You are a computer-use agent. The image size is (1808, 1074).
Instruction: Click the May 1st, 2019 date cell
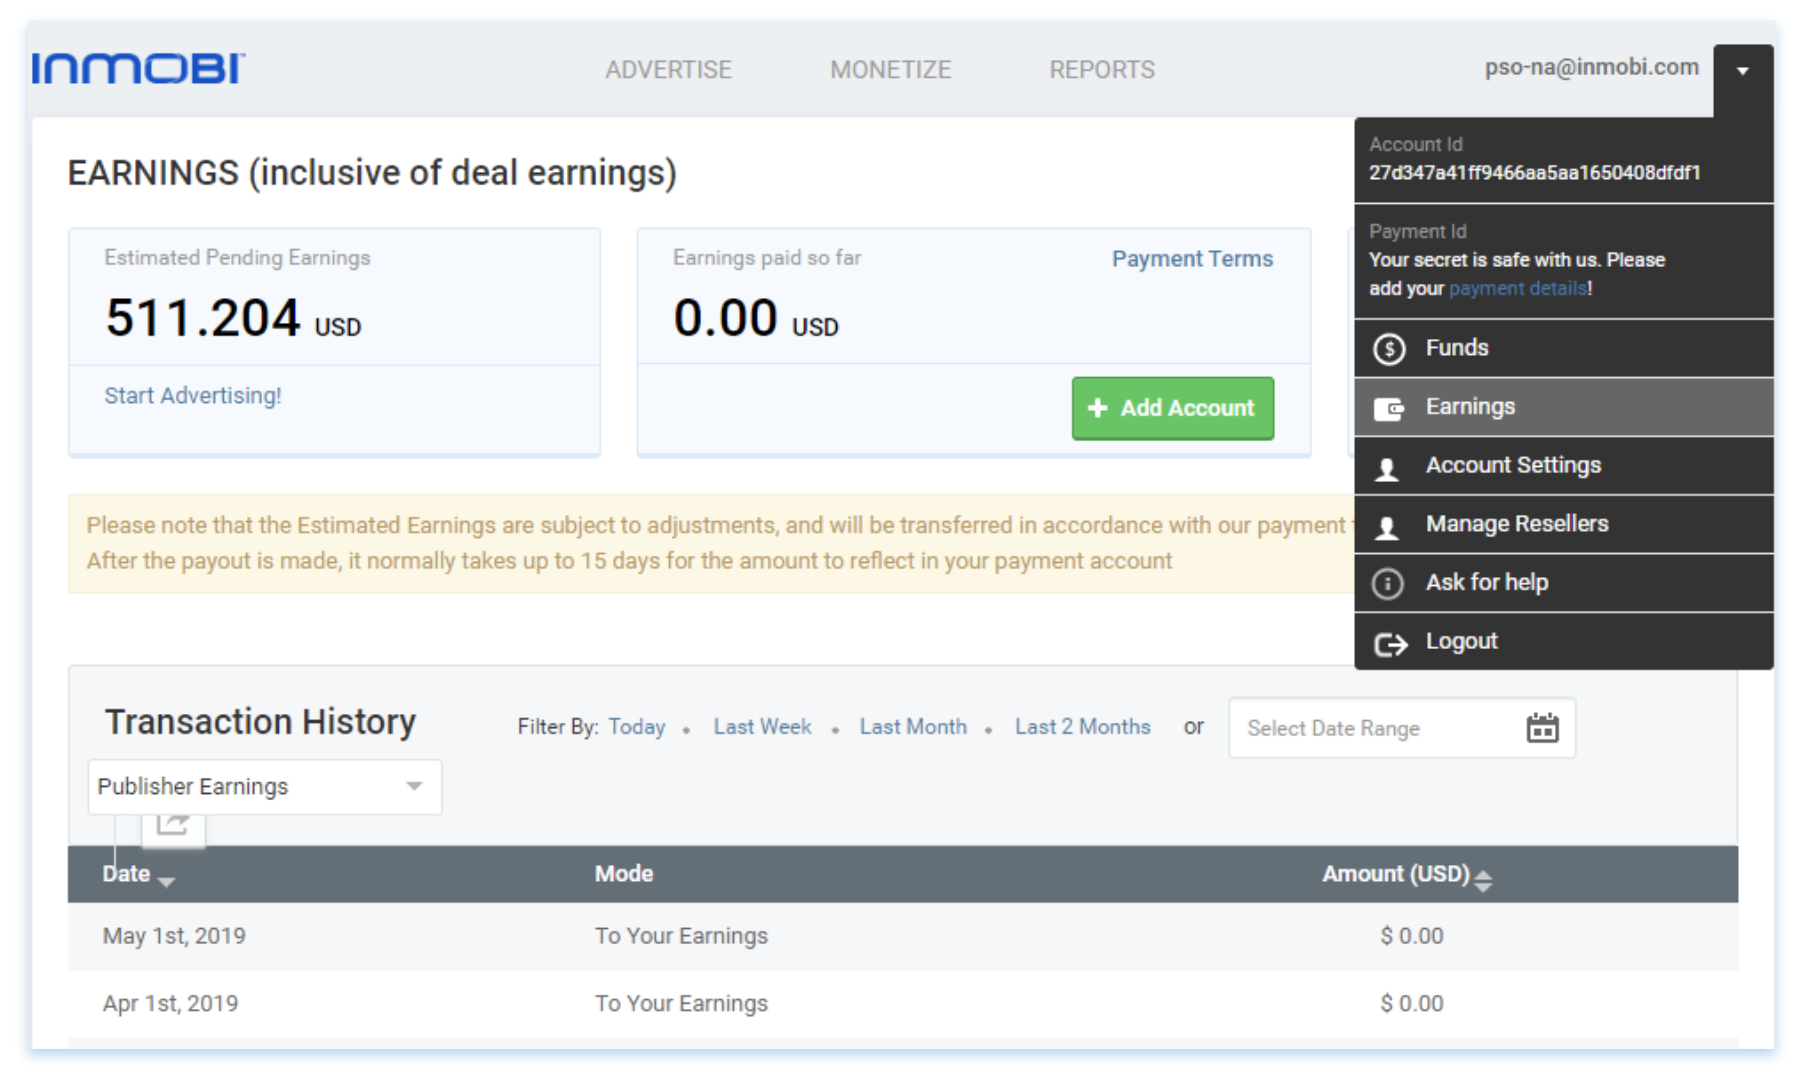coord(174,936)
